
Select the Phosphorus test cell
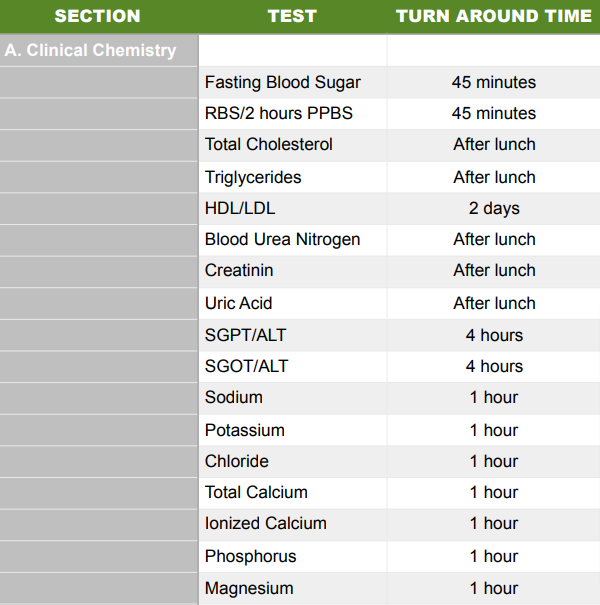251,556
